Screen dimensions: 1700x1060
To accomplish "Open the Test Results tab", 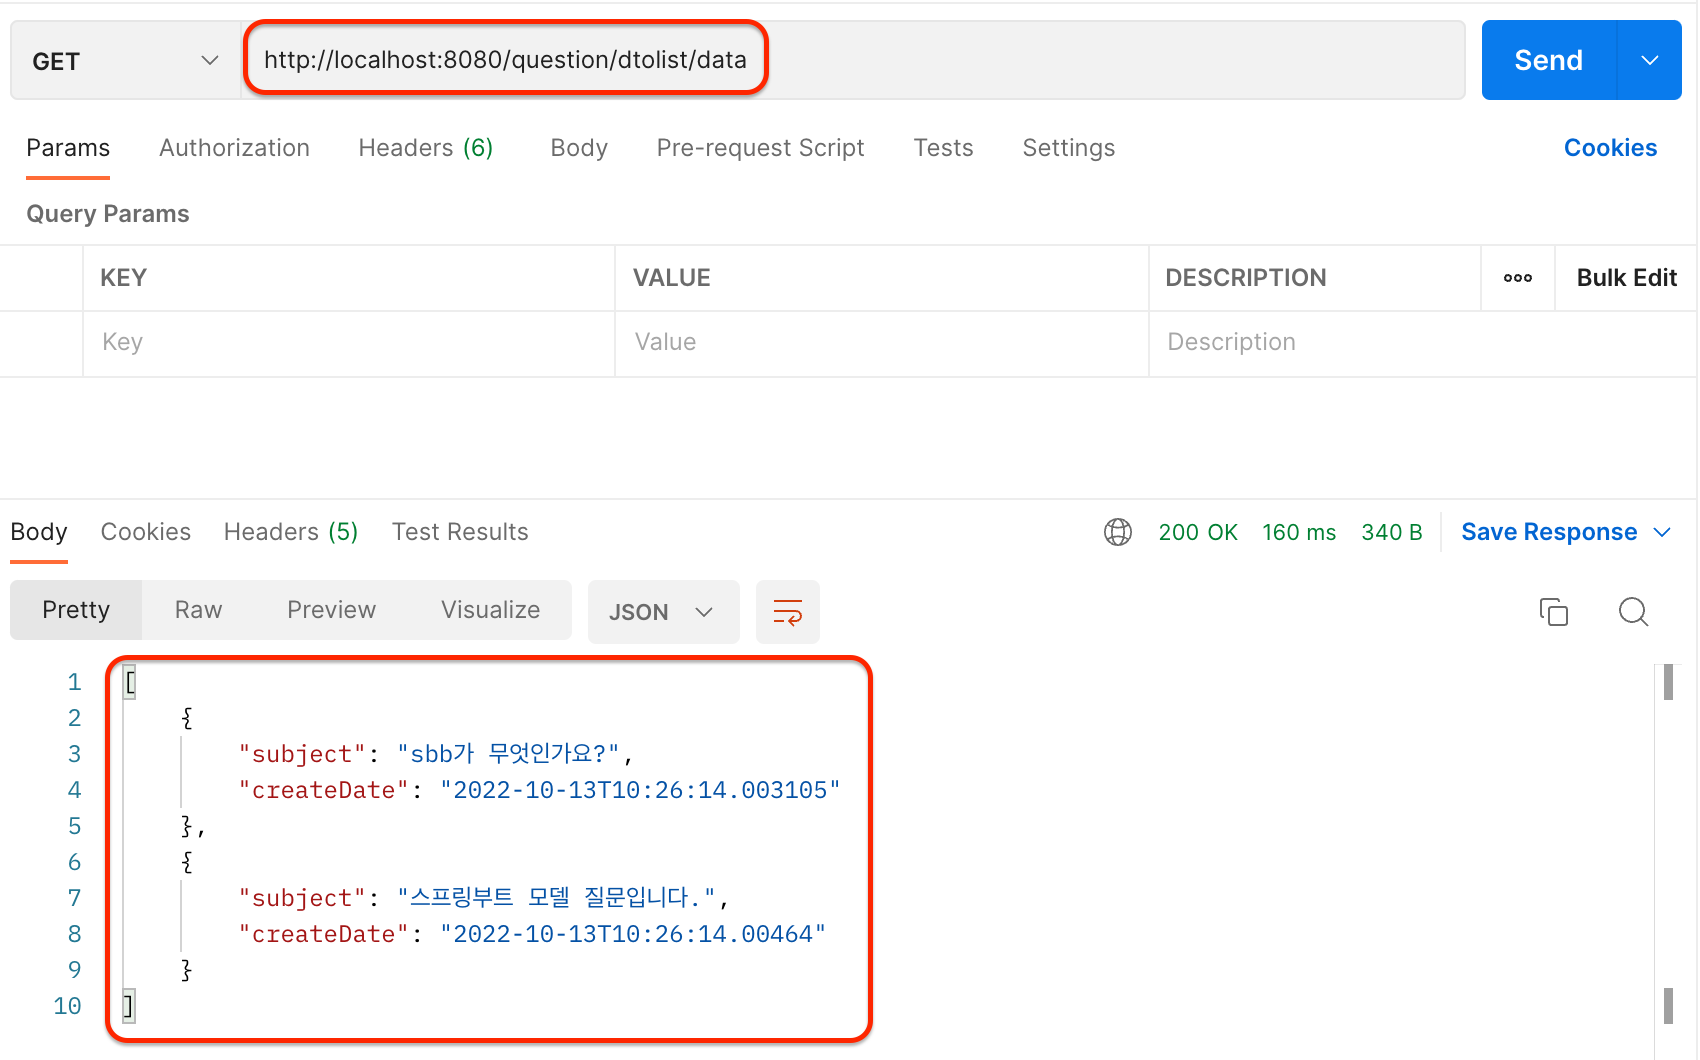I will (x=460, y=532).
